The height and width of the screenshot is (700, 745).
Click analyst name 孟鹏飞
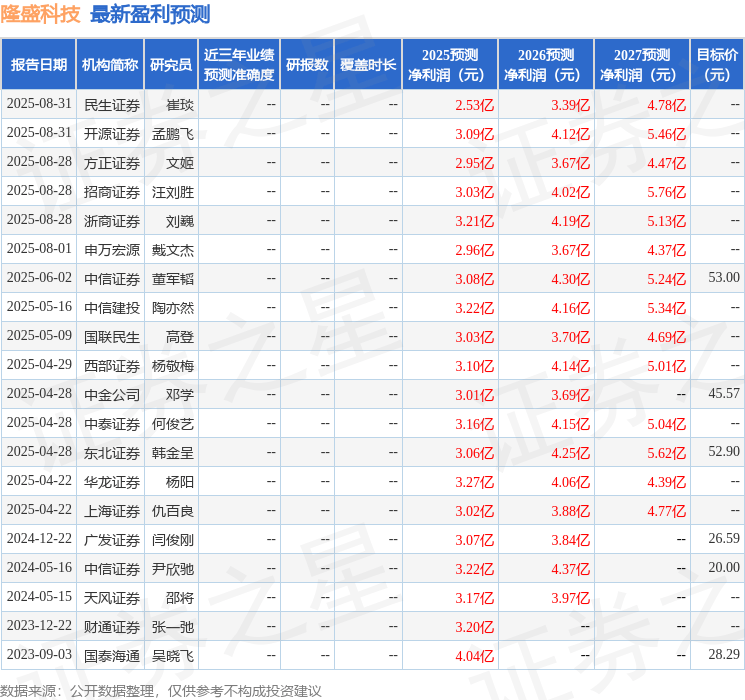[x=173, y=134]
